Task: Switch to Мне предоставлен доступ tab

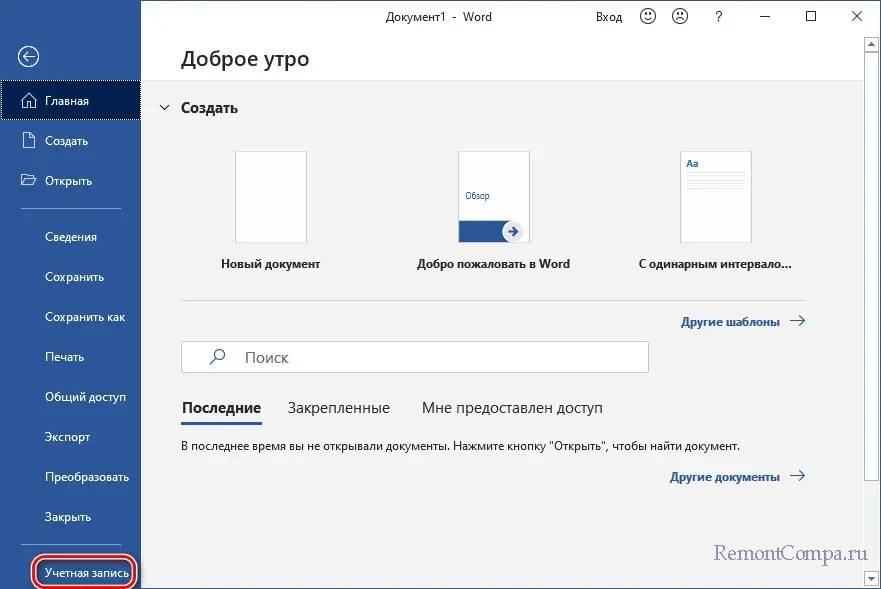Action: (x=512, y=408)
